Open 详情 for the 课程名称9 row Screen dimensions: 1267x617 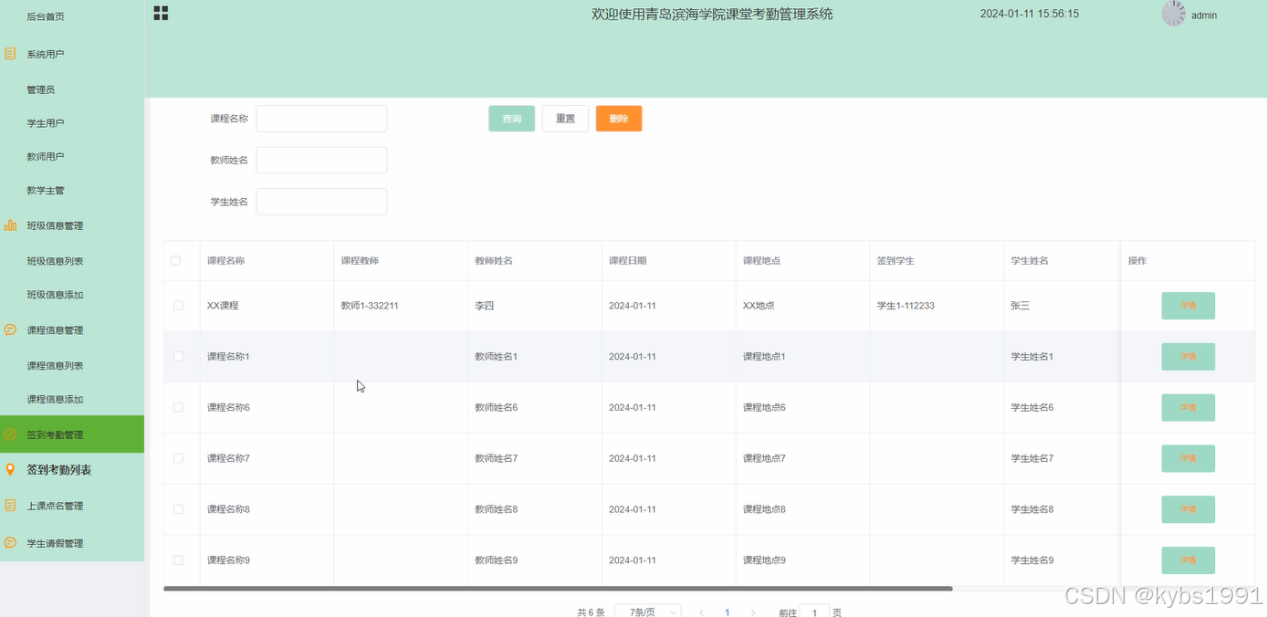1188,560
